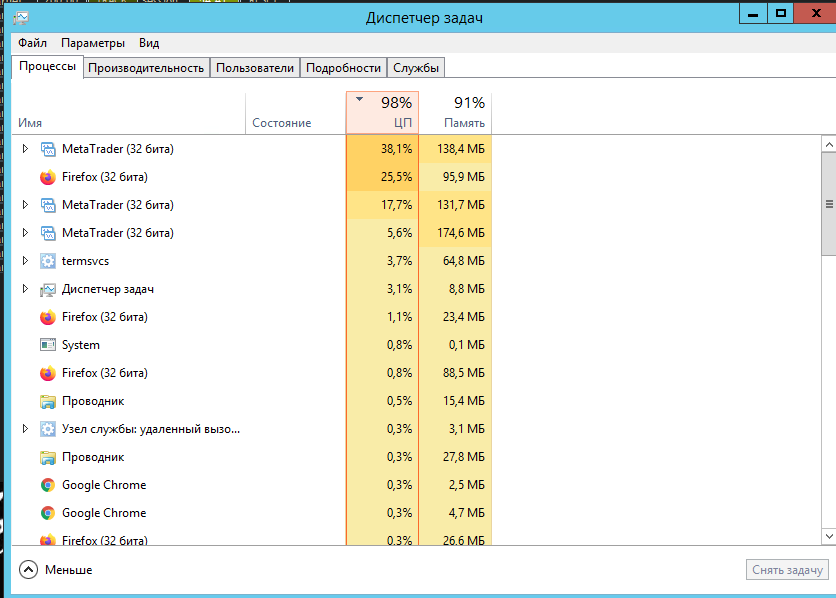Click the termsvcs gear icon
Viewport: 836px width, 598px height.
click(x=48, y=261)
